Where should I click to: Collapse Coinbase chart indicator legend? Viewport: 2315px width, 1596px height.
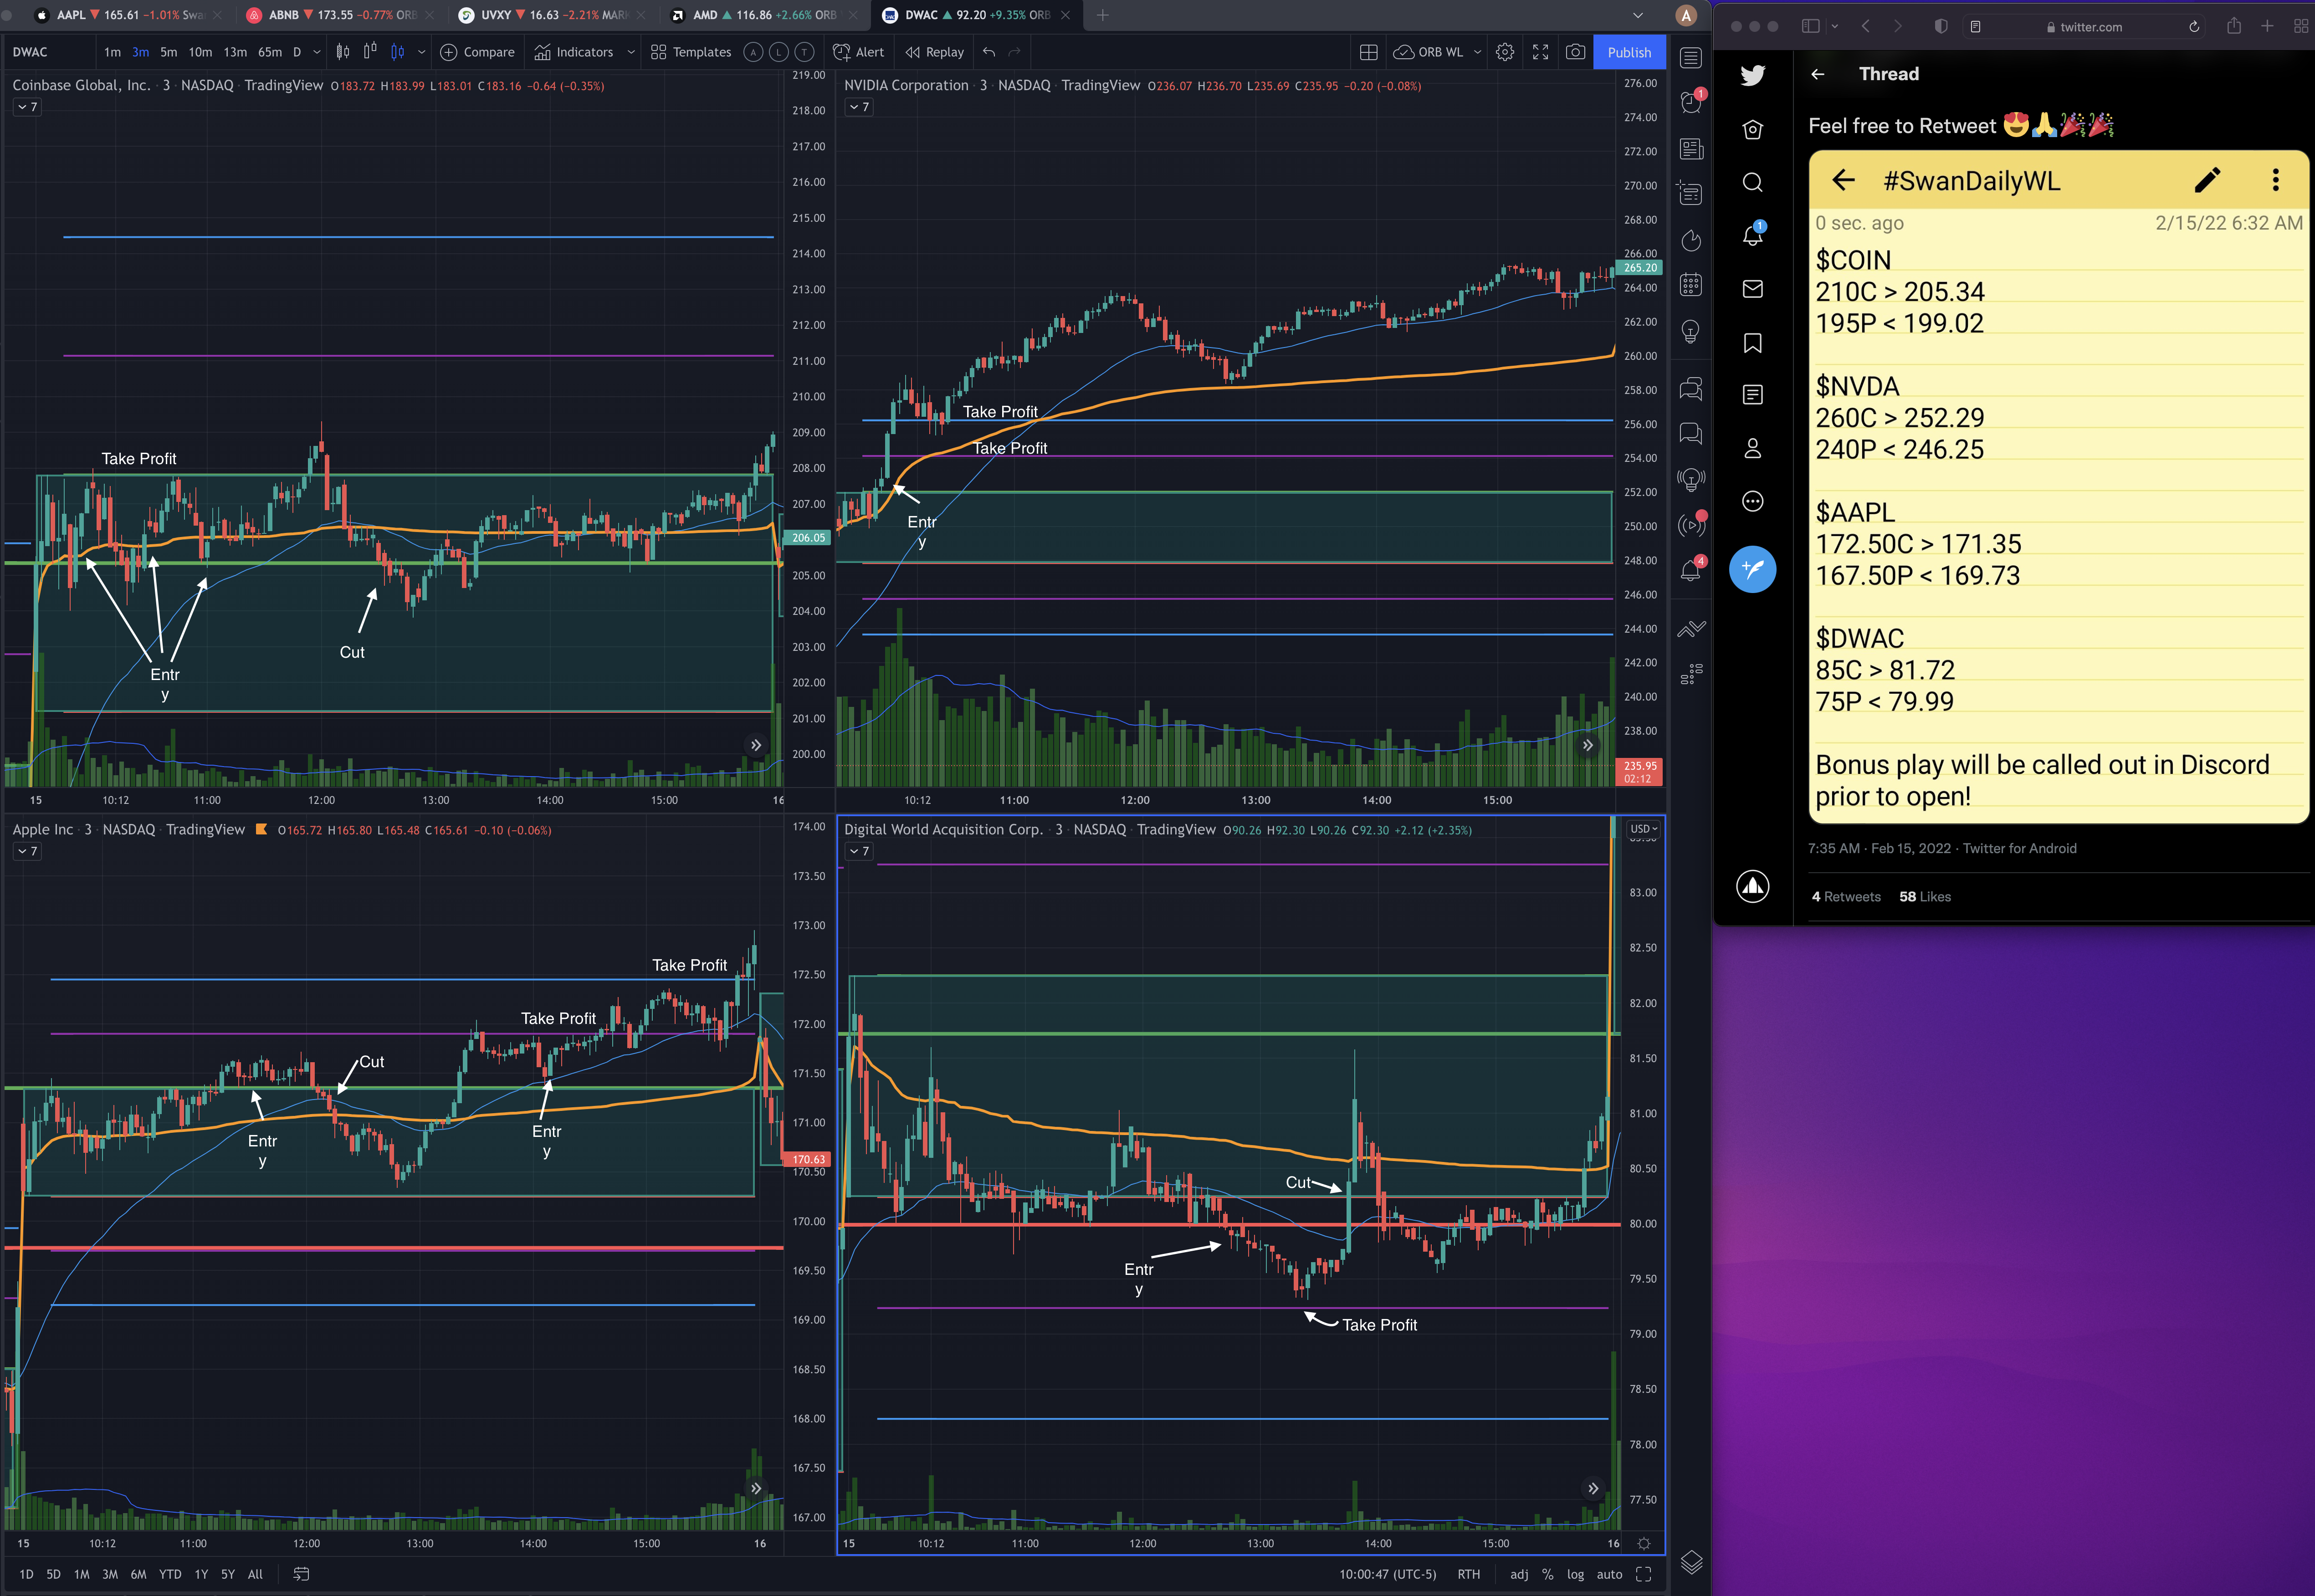[27, 107]
